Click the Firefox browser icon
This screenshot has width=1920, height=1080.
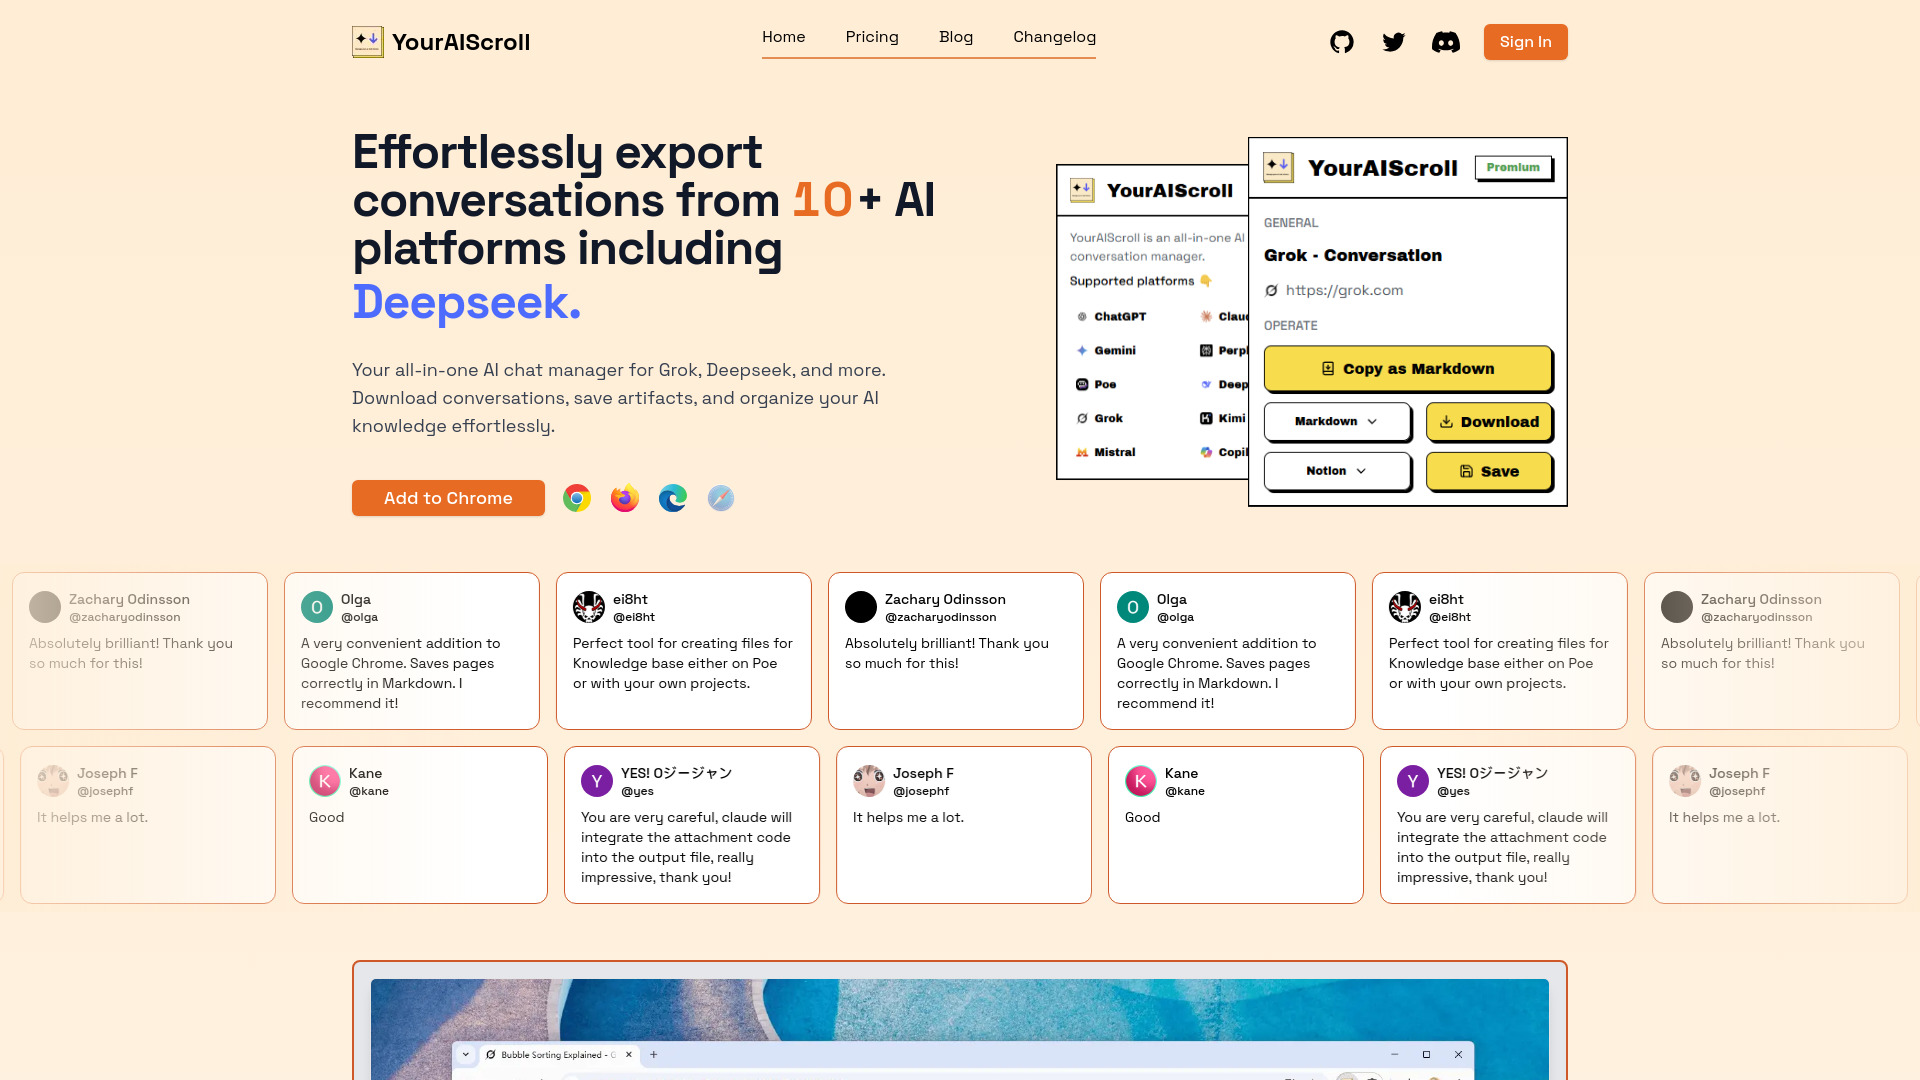(x=625, y=498)
